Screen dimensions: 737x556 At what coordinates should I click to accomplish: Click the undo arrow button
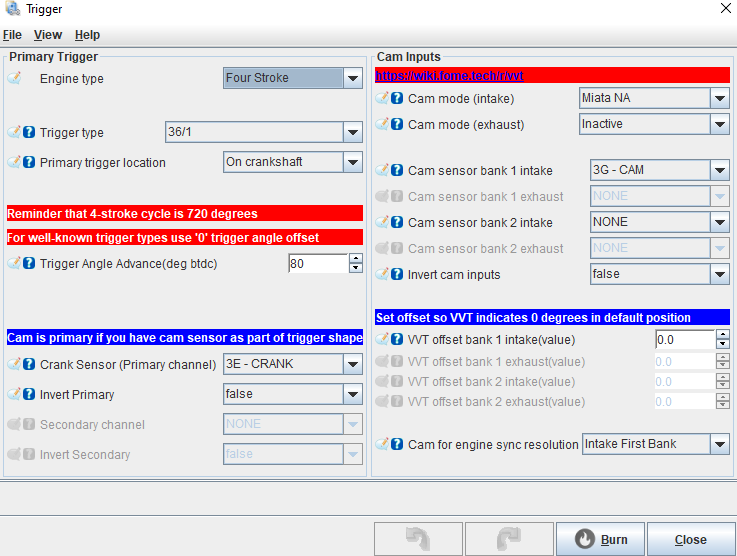(418, 539)
